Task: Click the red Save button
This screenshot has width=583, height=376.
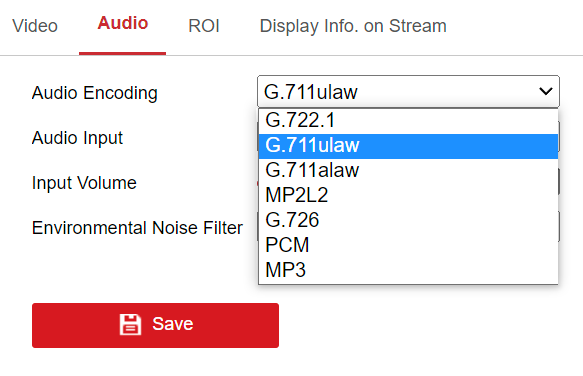Action: tap(155, 325)
